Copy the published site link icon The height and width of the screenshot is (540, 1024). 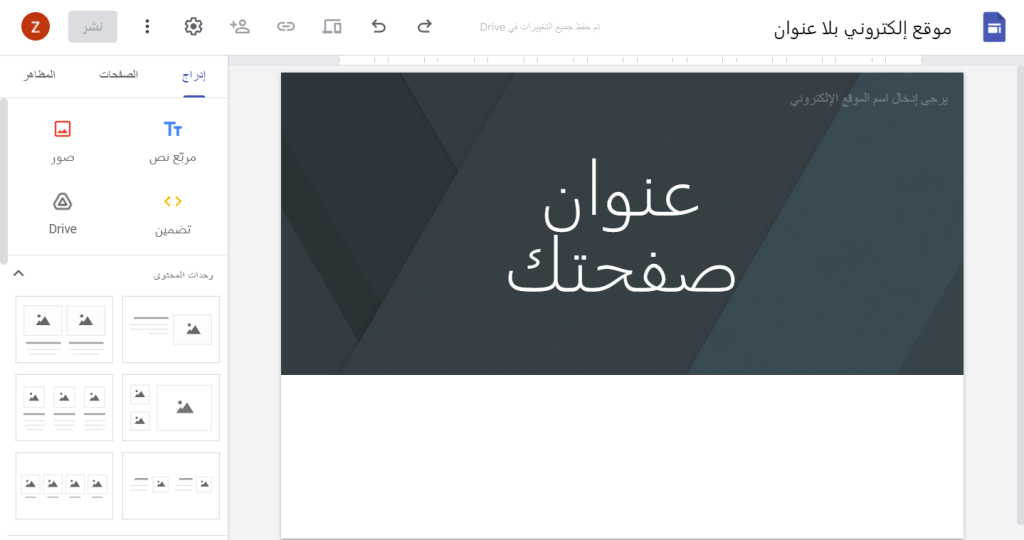[x=286, y=27]
